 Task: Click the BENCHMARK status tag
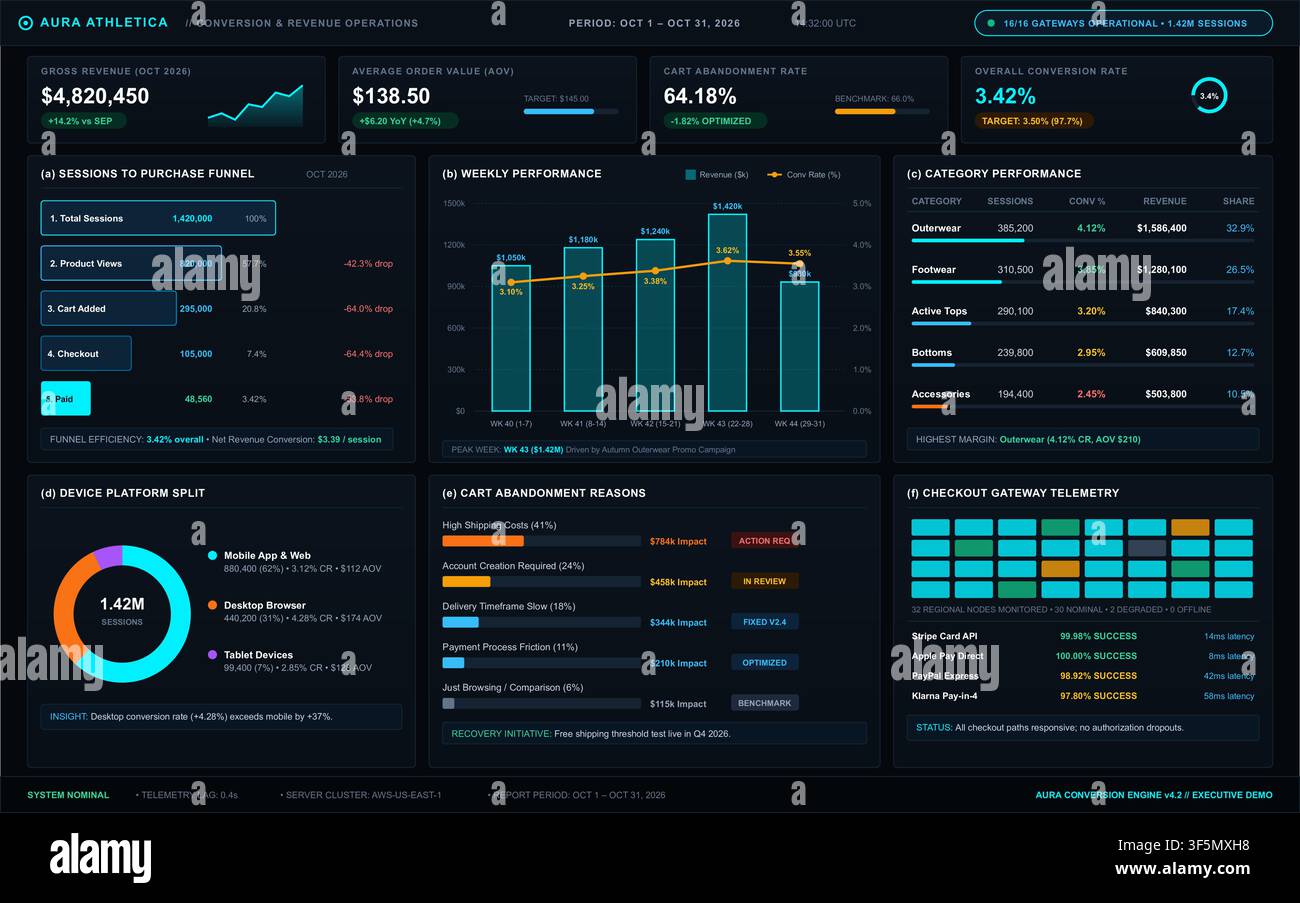[x=765, y=703]
